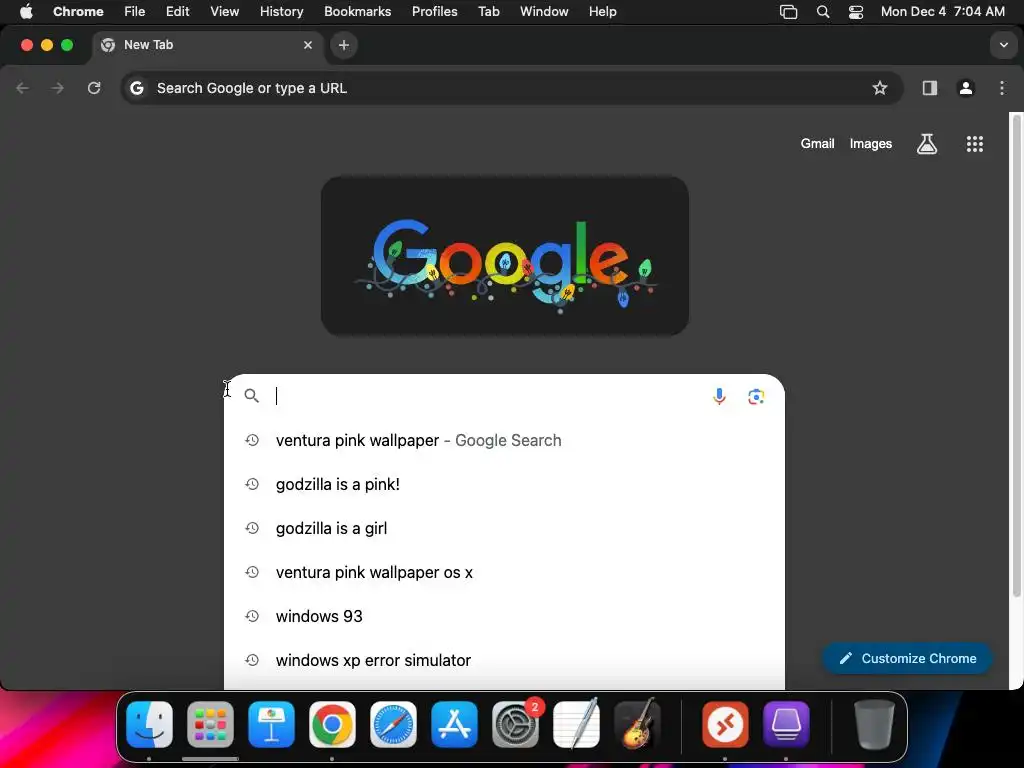
Task: Open Spotlight search in menu bar
Action: tap(823, 11)
